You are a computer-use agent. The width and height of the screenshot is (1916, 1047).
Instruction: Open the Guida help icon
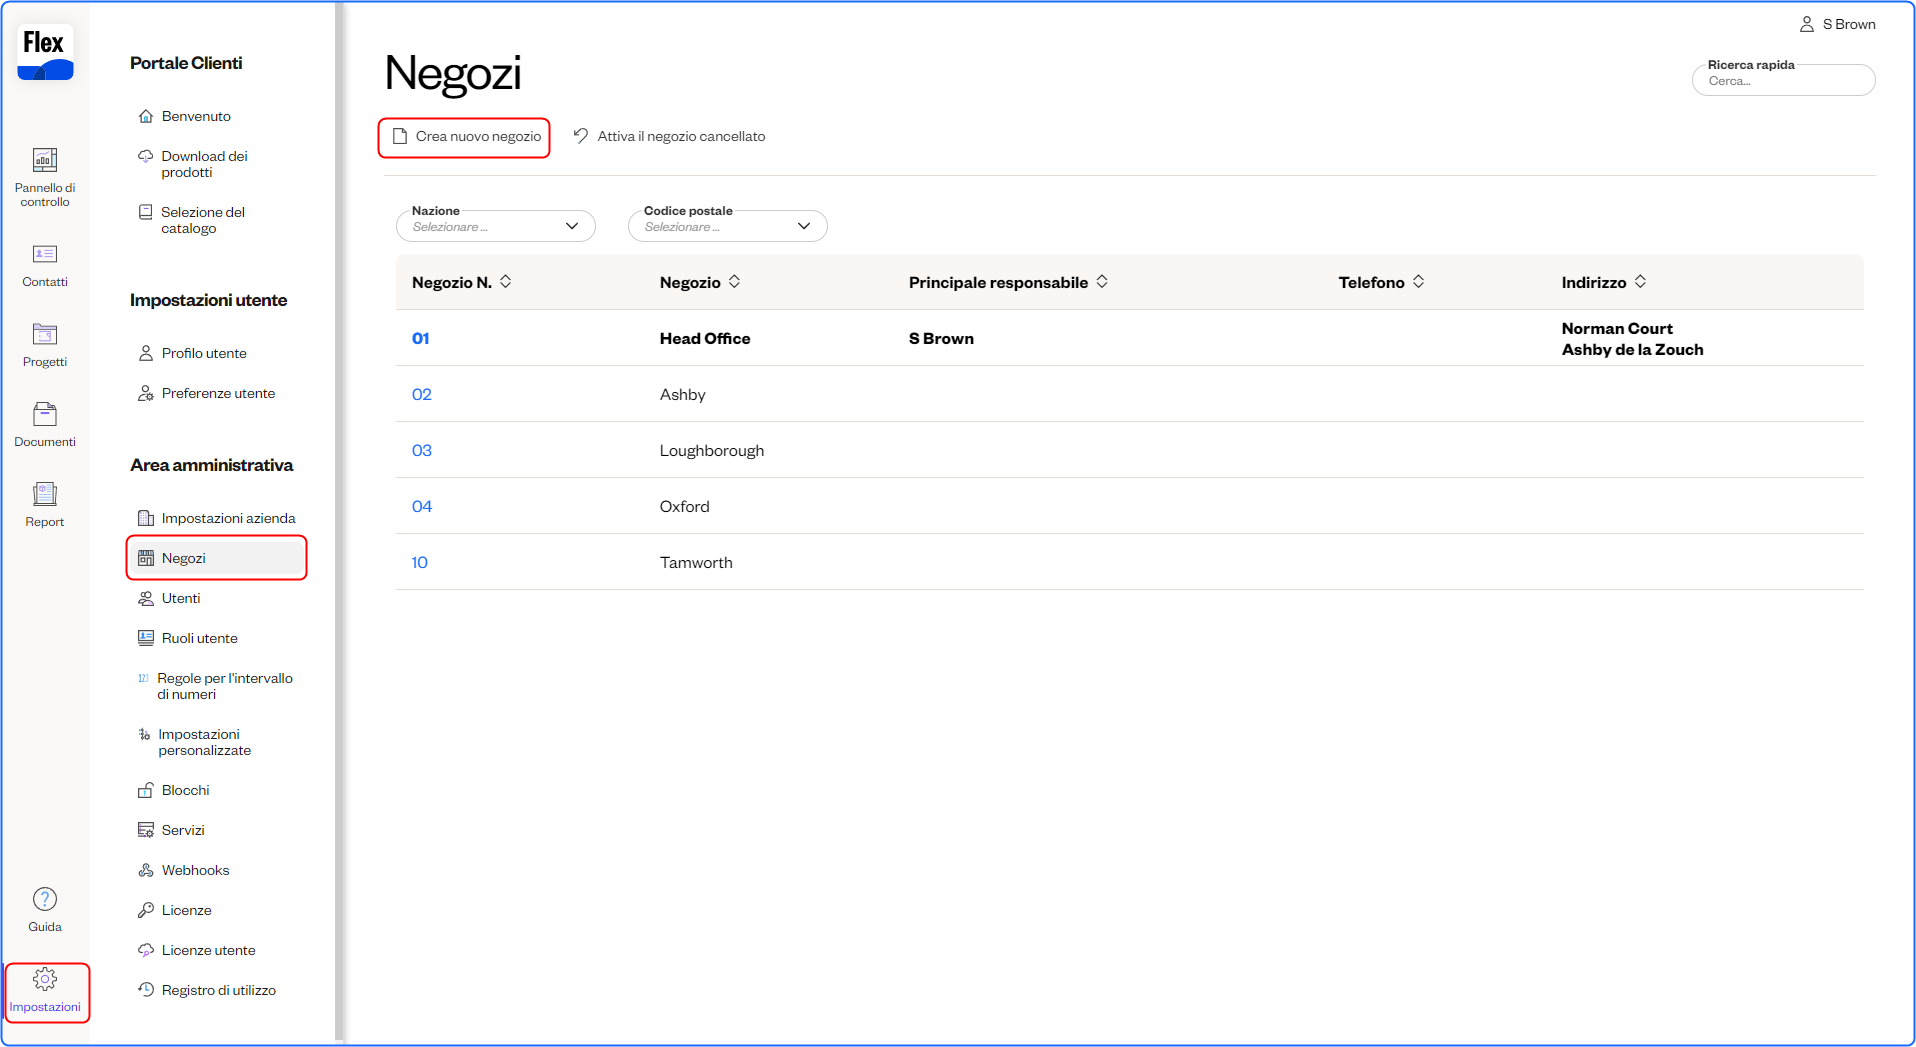pos(45,900)
